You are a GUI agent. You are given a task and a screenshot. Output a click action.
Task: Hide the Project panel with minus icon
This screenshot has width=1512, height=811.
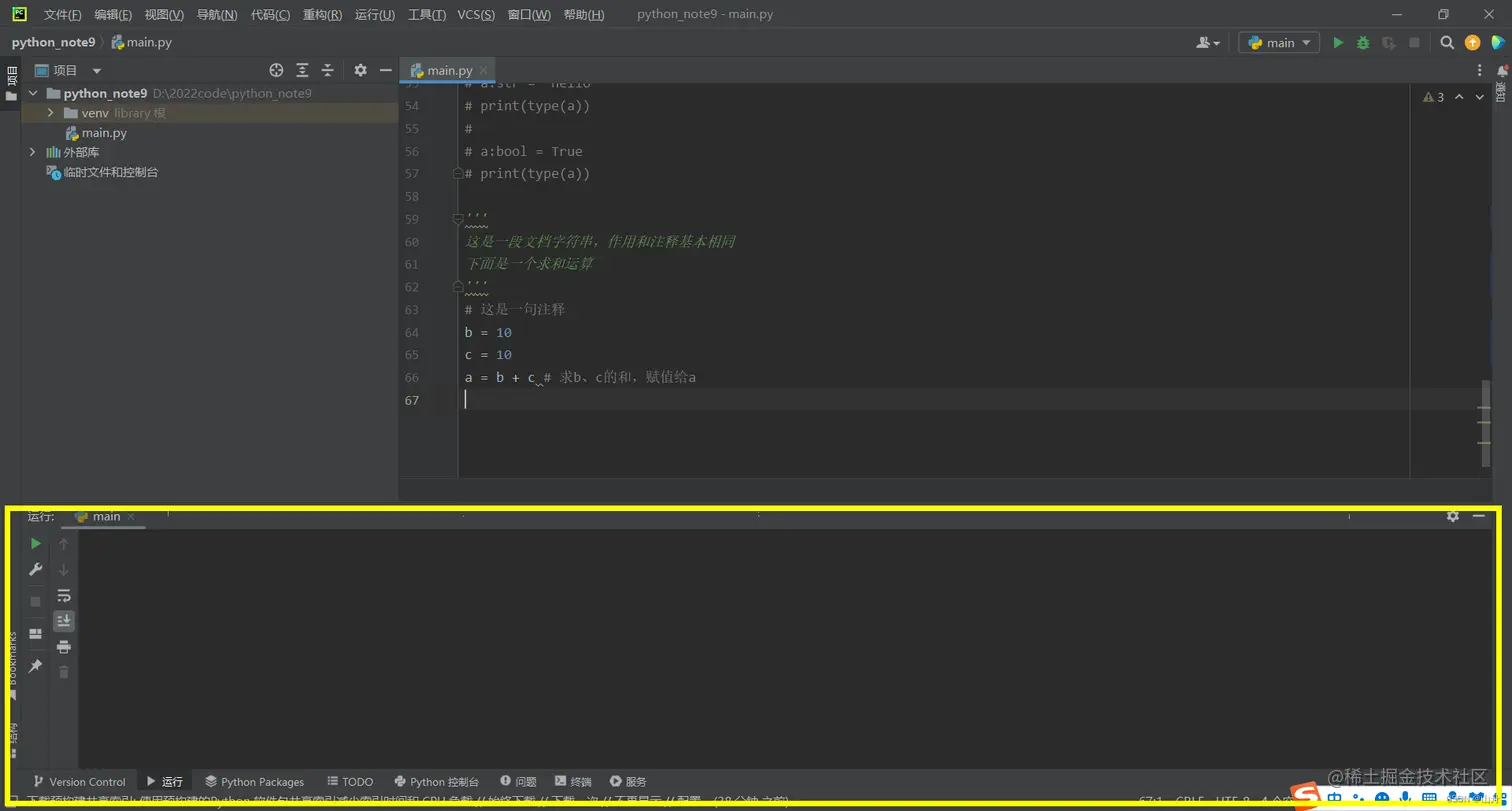tap(385, 70)
